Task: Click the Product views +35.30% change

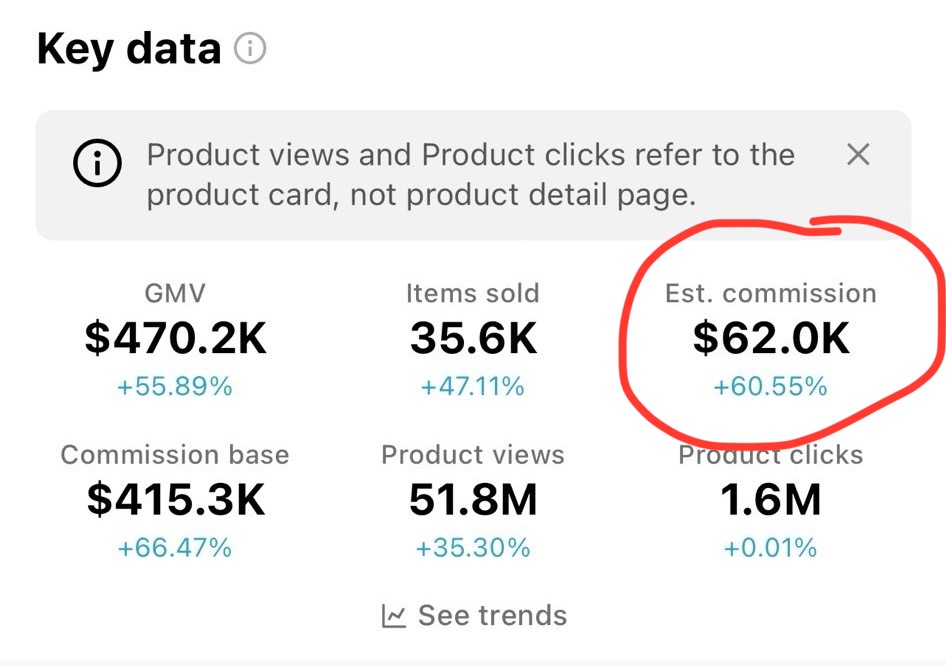Action: pos(472,548)
